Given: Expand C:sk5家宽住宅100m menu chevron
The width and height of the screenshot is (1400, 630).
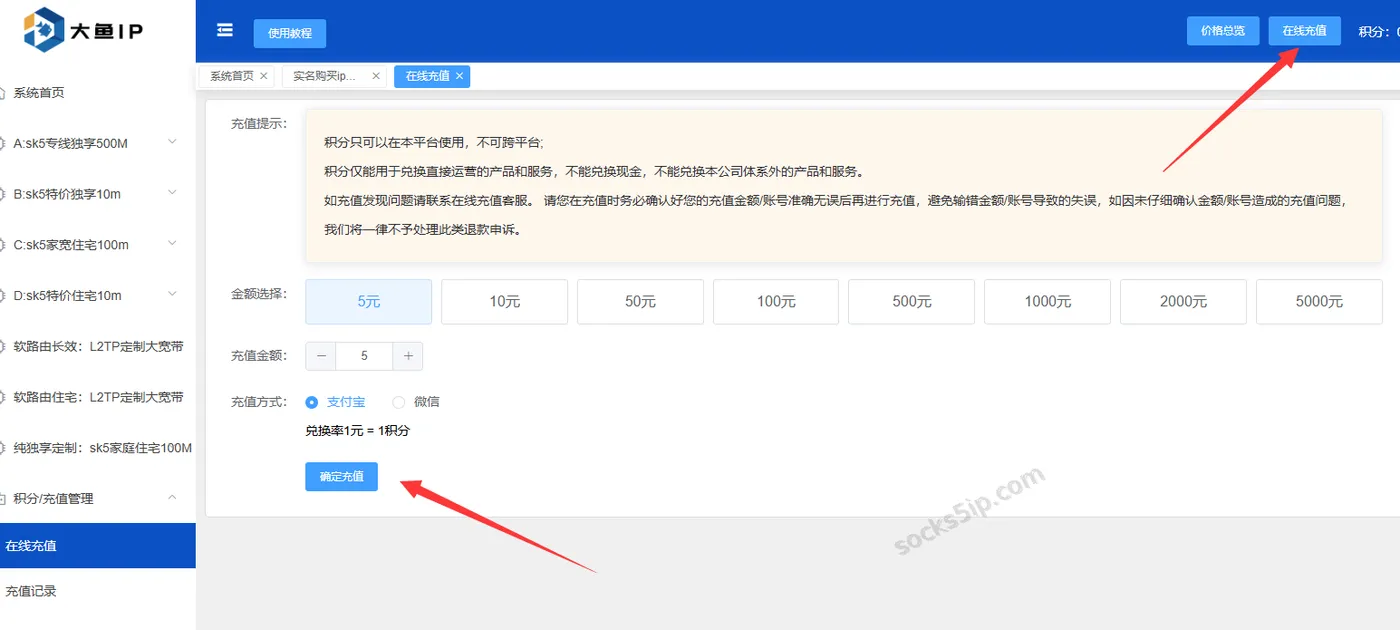Looking at the screenshot, I should [x=172, y=244].
